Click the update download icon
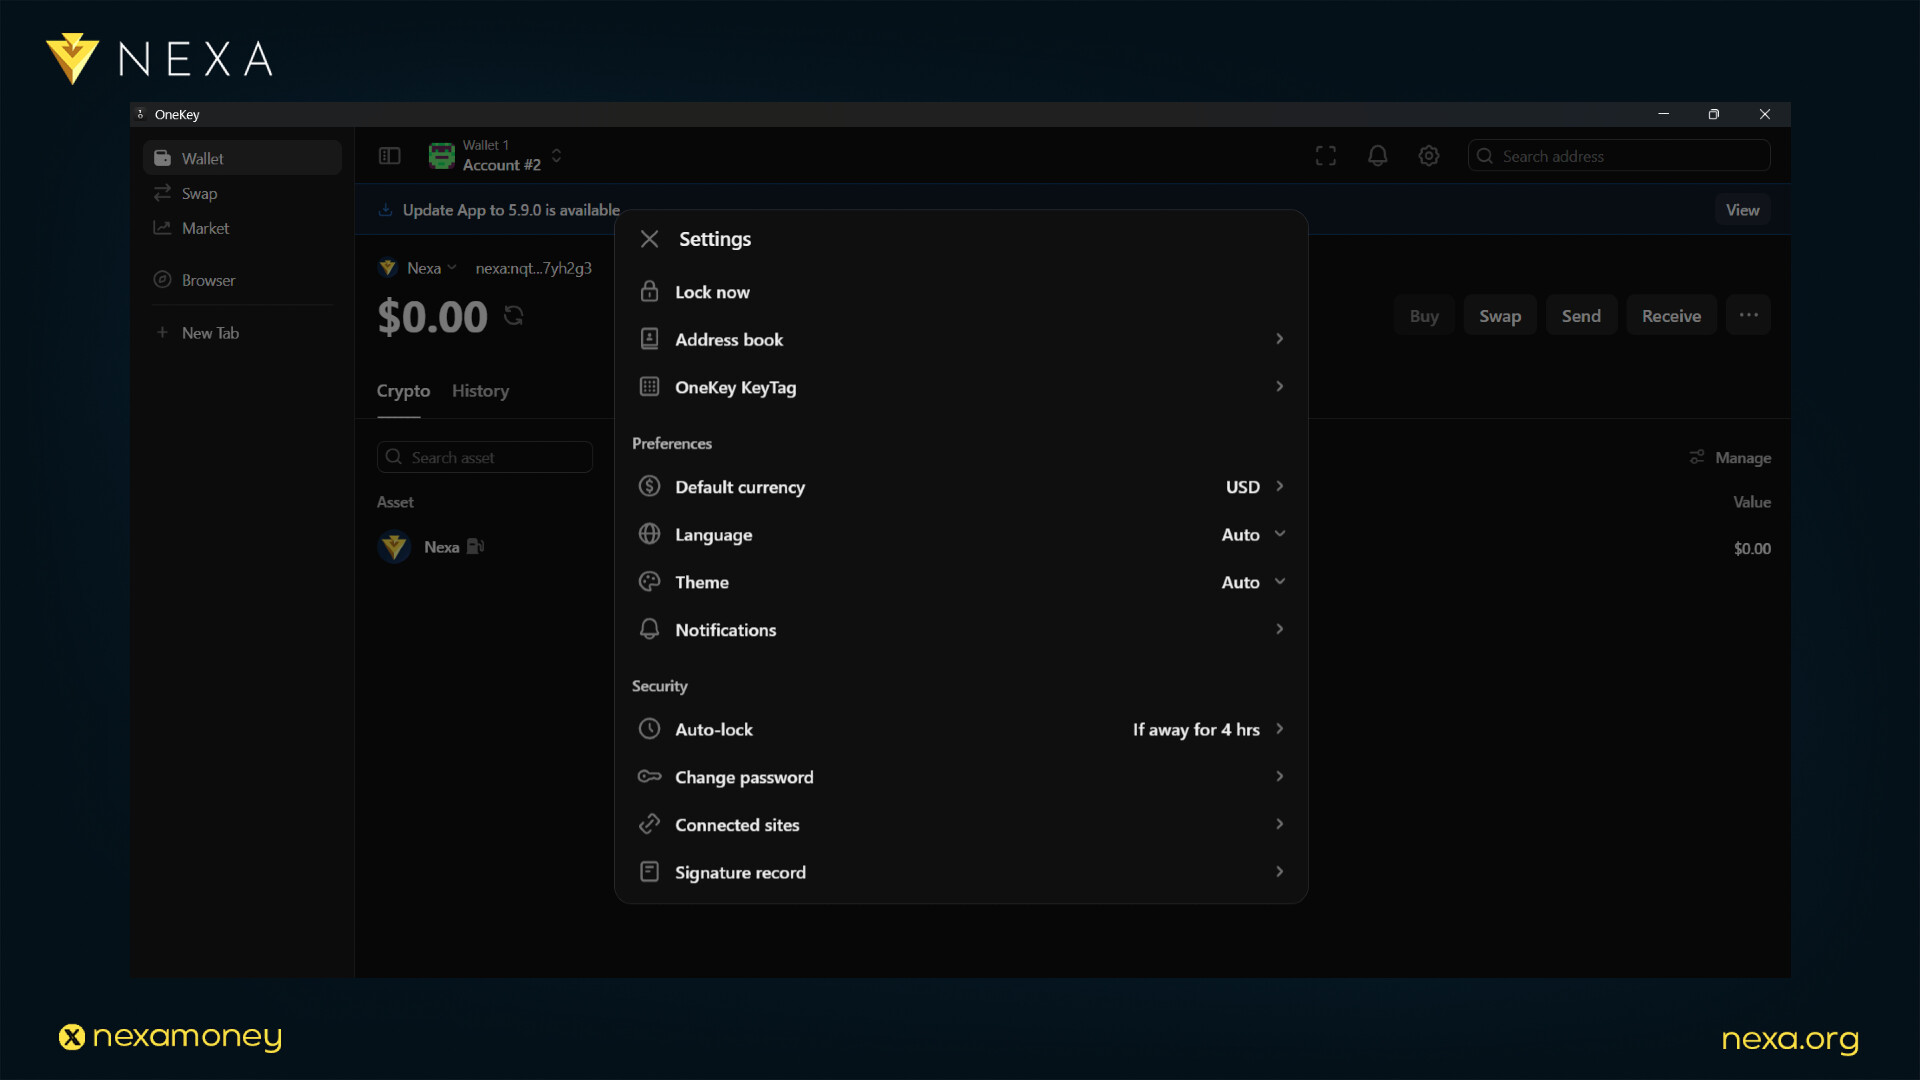Image resolution: width=1920 pixels, height=1080 pixels. click(385, 210)
